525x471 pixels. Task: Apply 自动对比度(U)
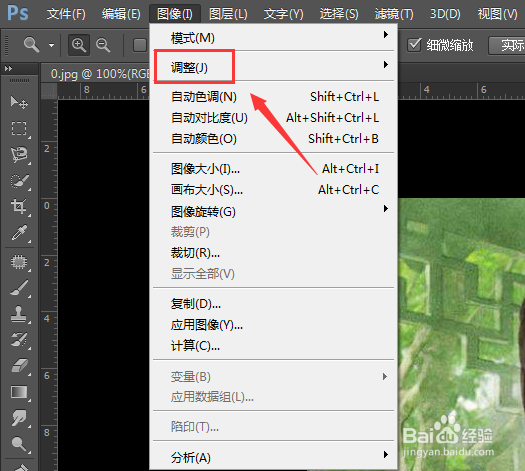point(274,118)
